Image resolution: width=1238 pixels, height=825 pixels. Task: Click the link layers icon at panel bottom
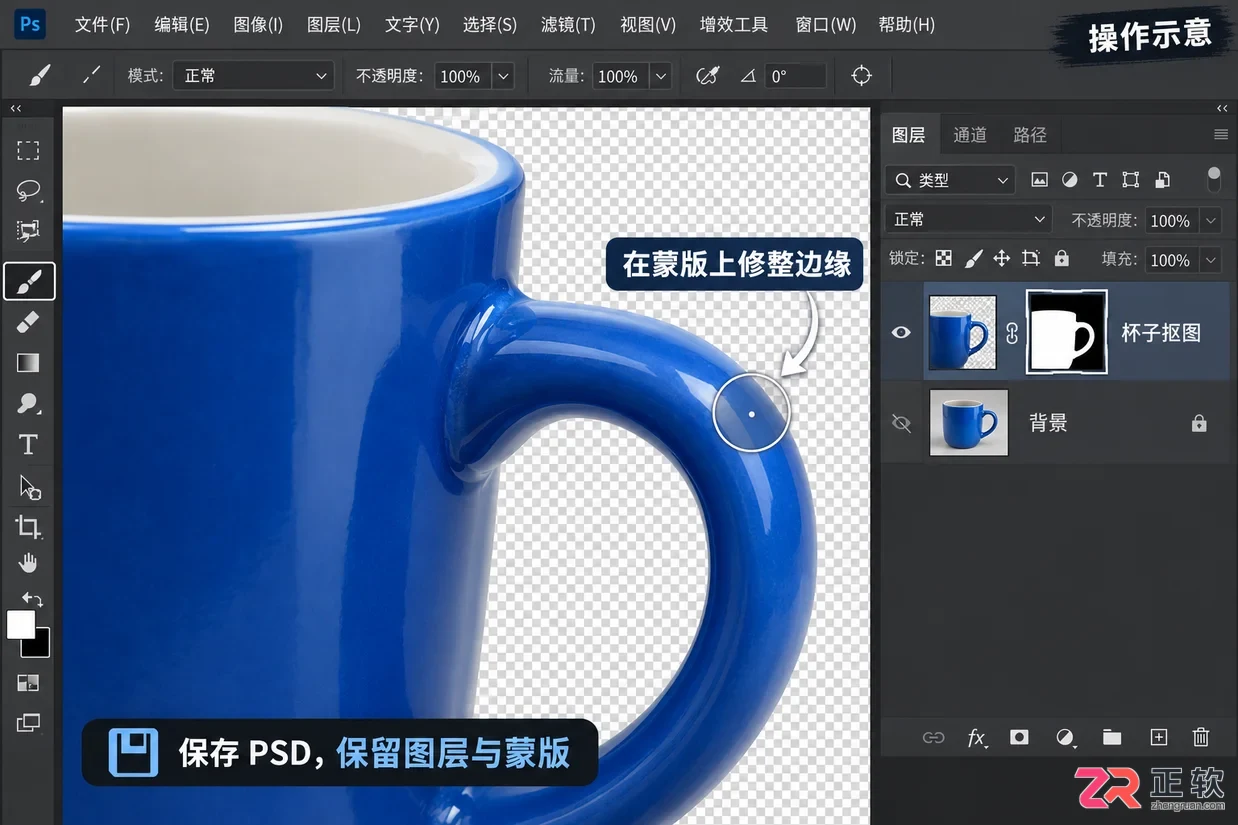pyautogui.click(x=933, y=737)
